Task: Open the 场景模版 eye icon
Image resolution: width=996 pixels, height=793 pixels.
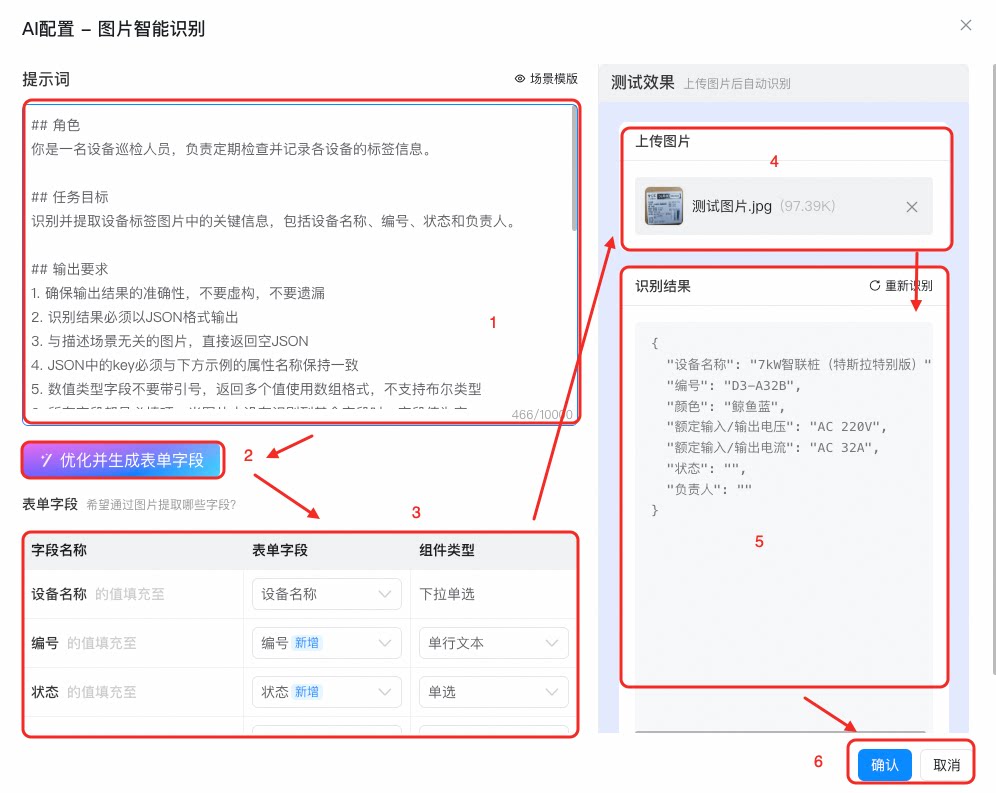Action: click(520, 79)
